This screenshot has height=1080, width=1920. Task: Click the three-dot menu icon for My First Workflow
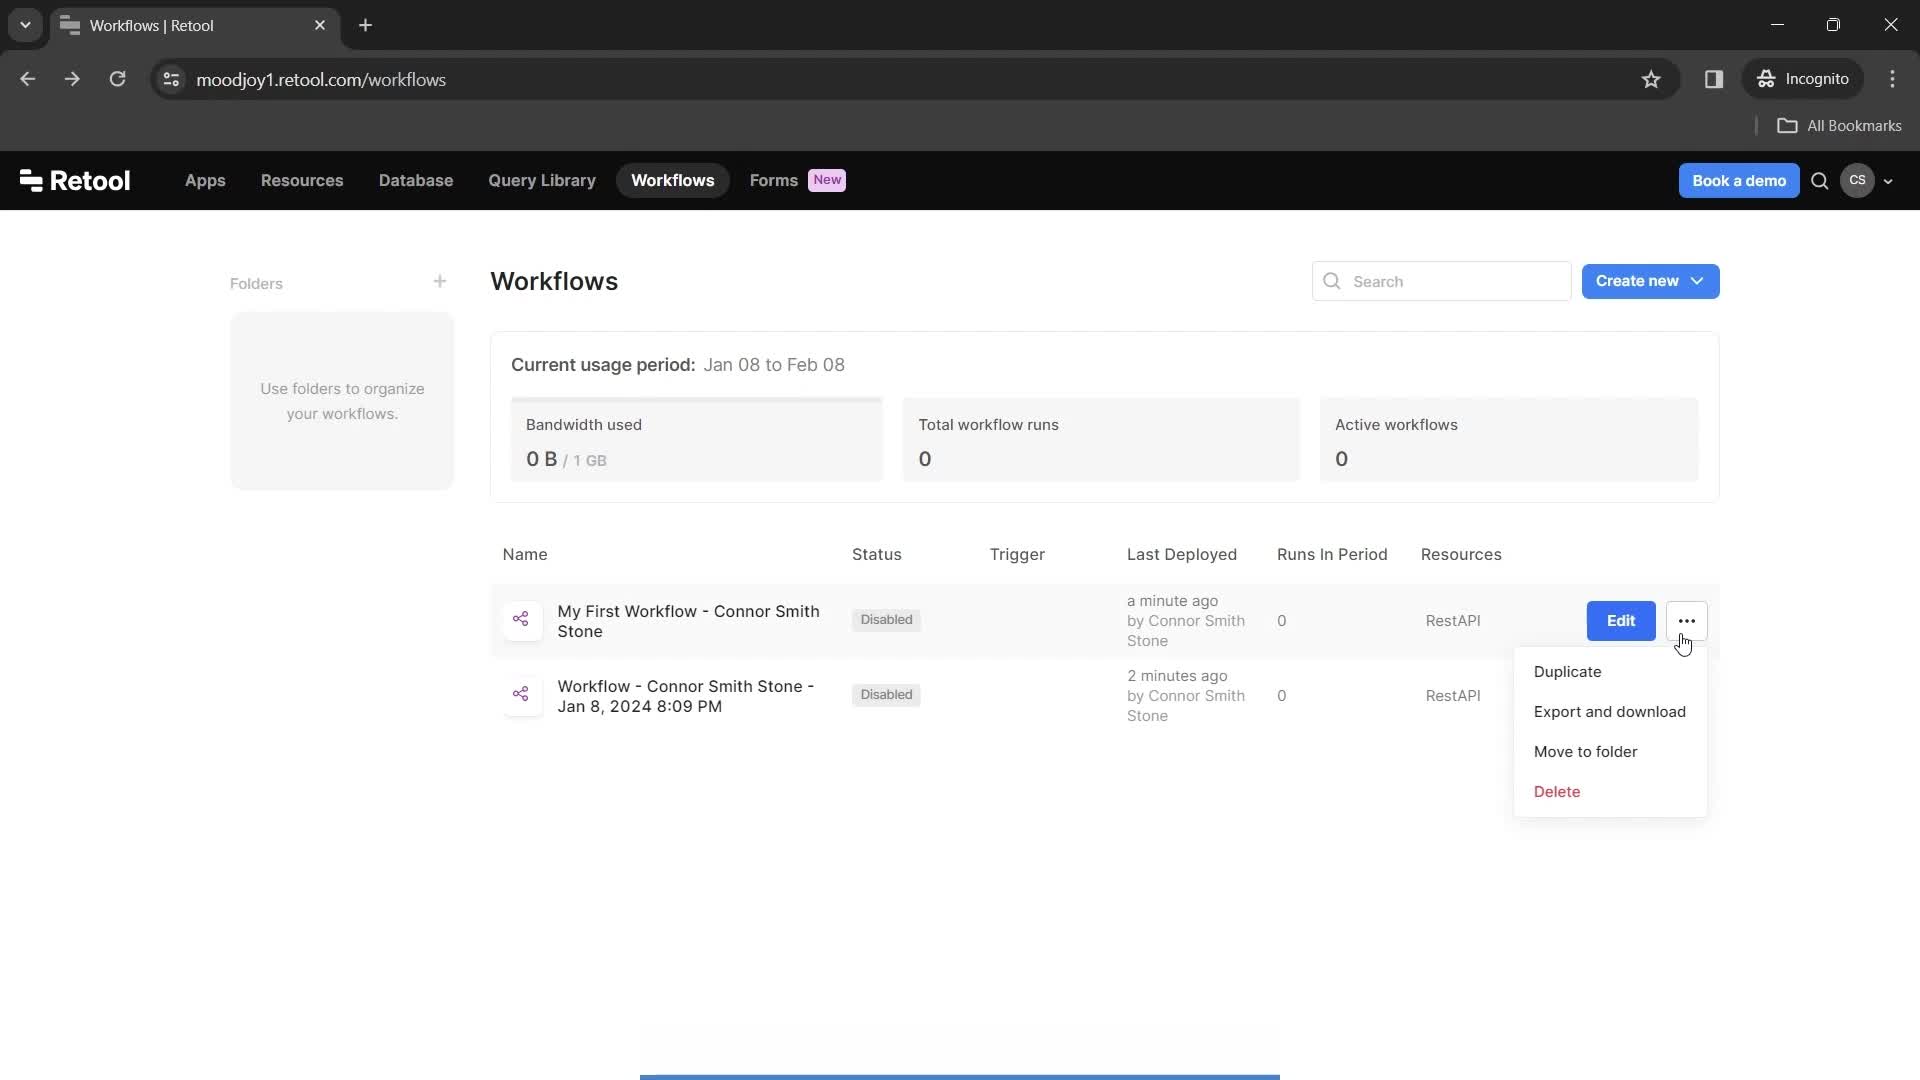[1687, 620]
